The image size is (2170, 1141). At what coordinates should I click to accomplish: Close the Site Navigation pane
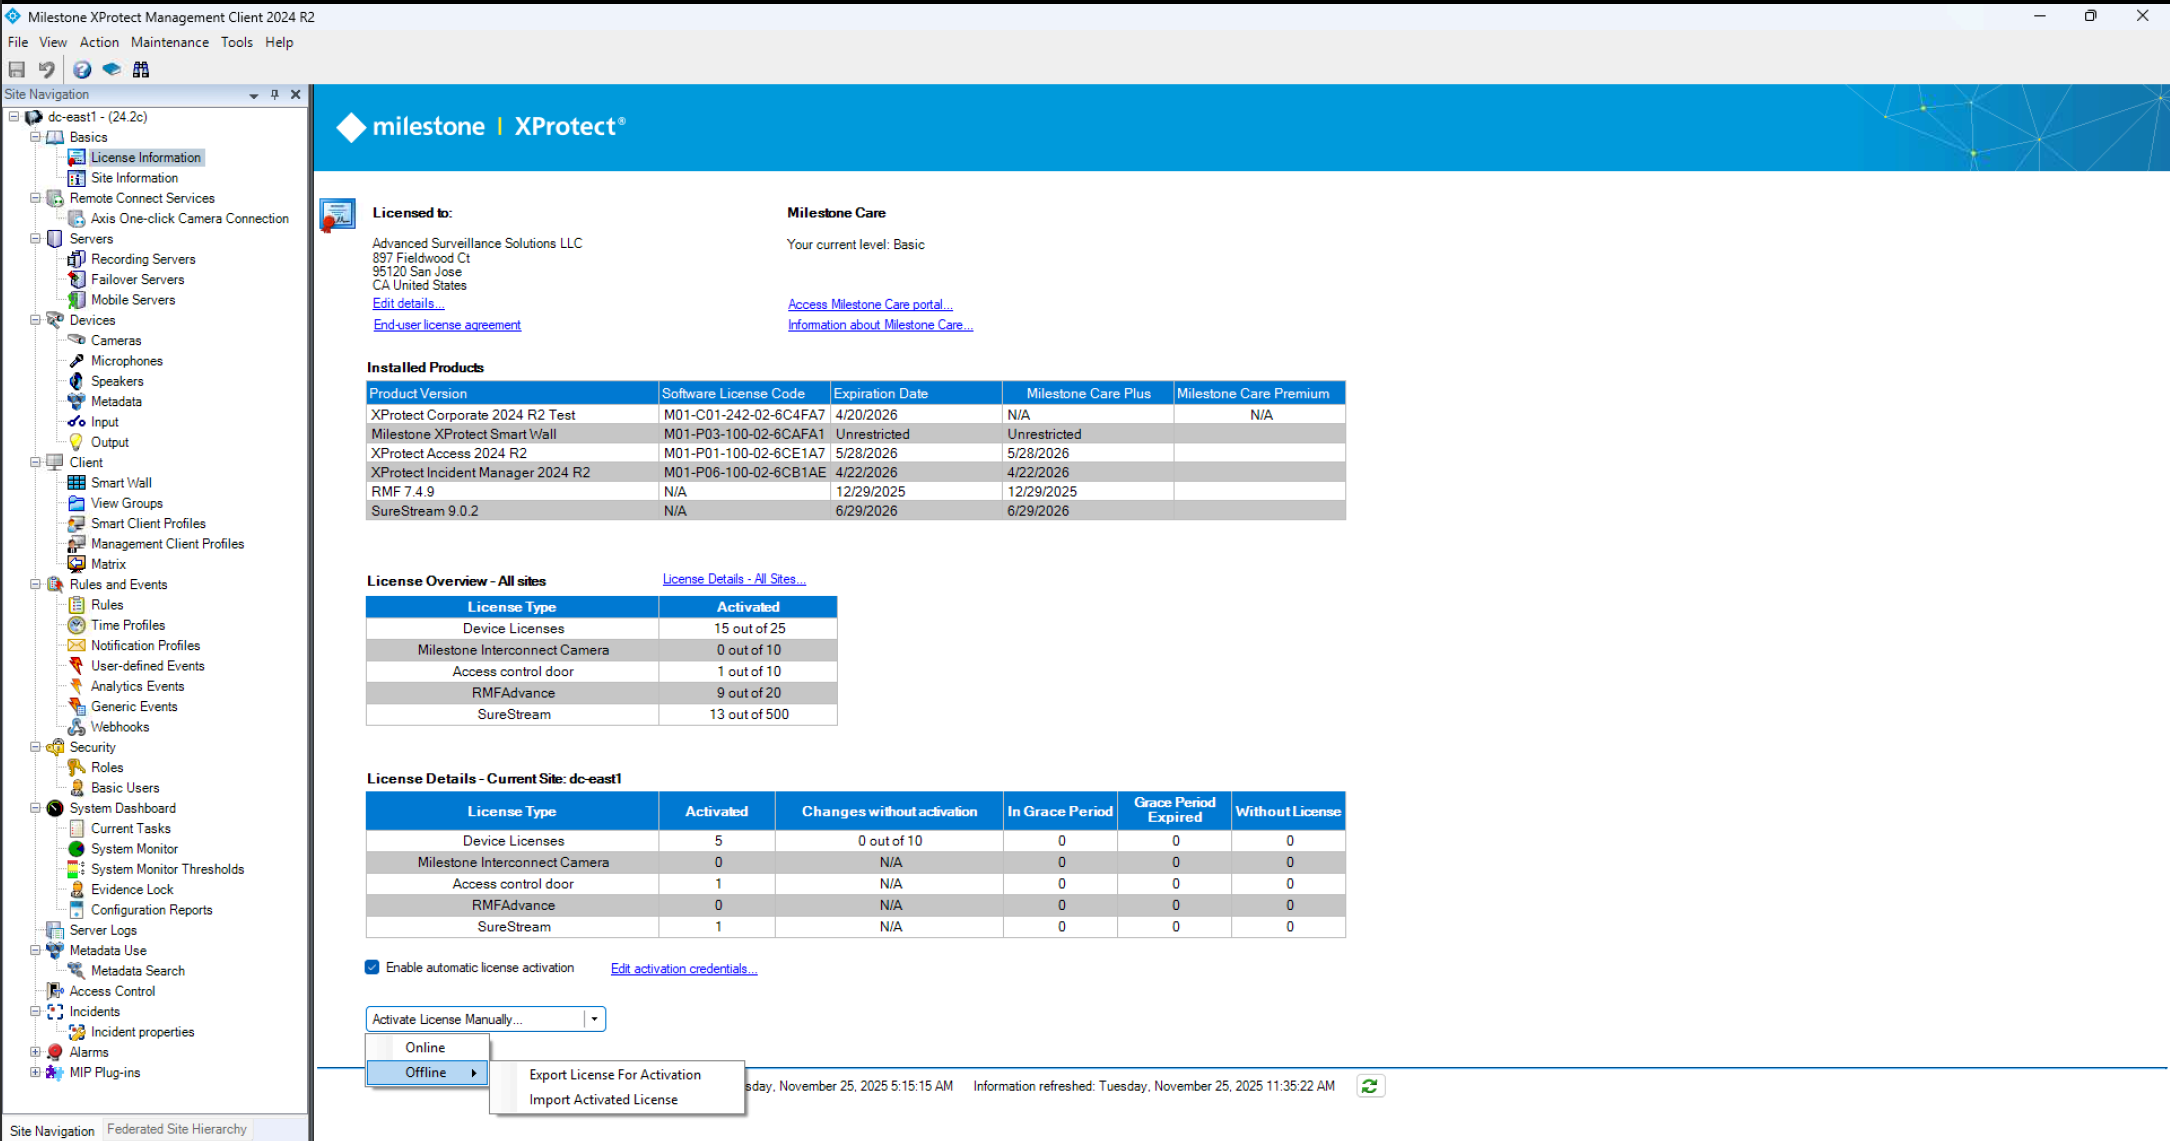[296, 94]
